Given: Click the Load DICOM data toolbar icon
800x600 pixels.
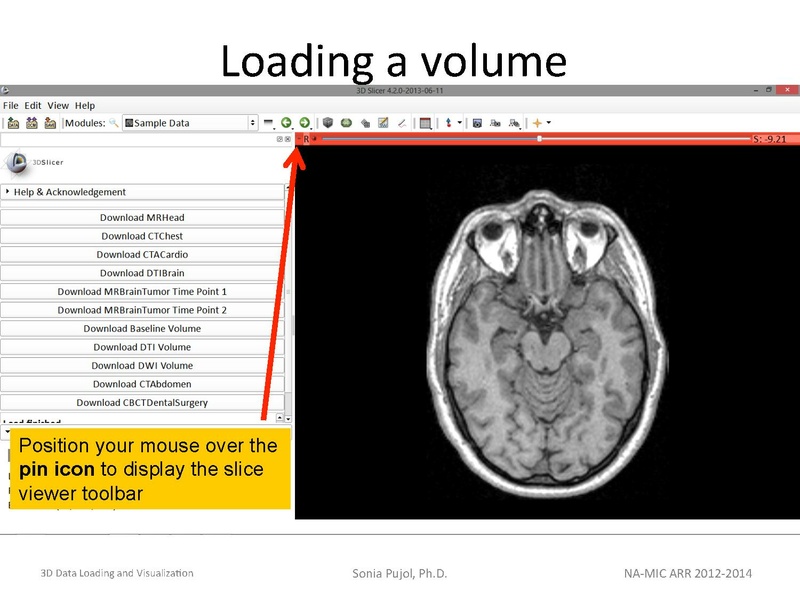Looking at the screenshot, I should click(32, 123).
